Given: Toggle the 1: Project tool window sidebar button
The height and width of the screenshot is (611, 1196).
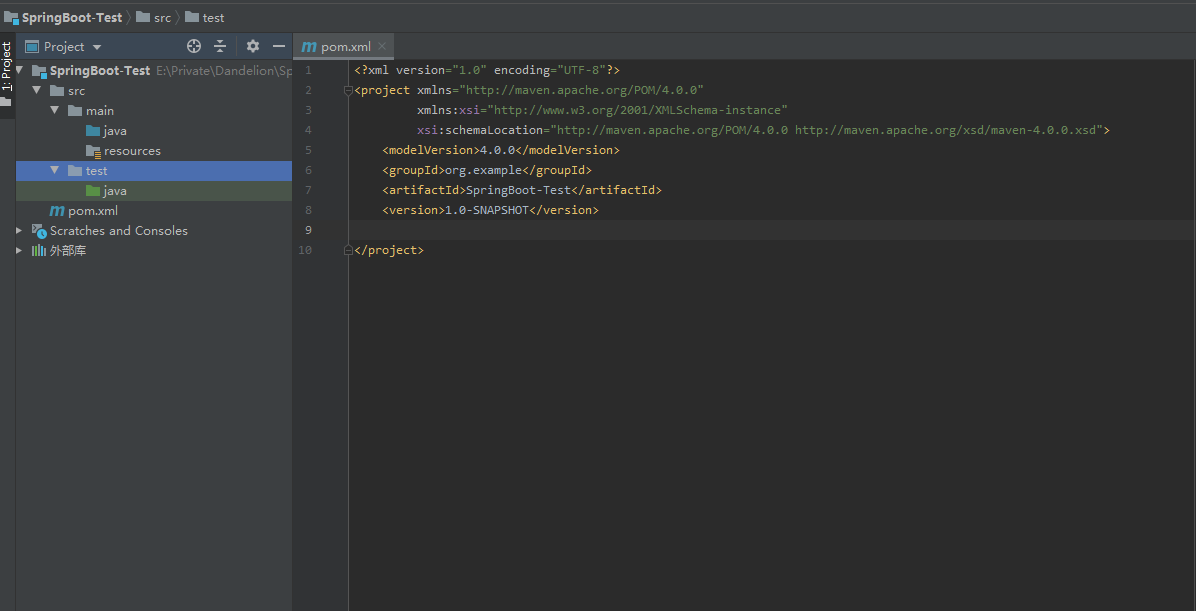Looking at the screenshot, I should pyautogui.click(x=7, y=67).
